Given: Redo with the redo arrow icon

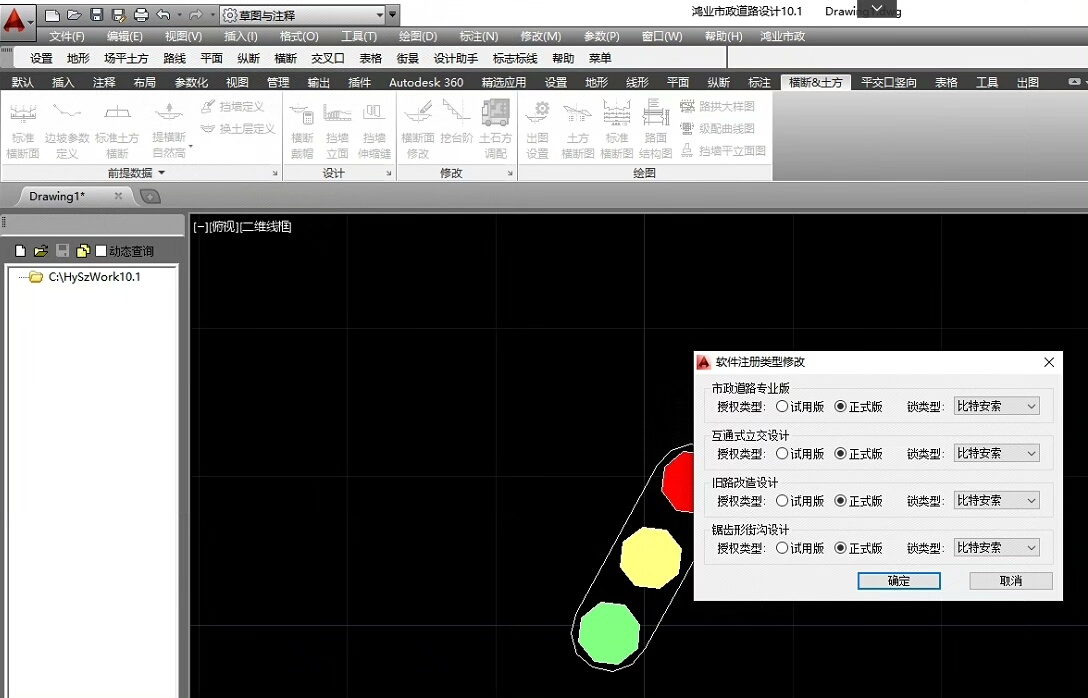Looking at the screenshot, I should (x=196, y=15).
